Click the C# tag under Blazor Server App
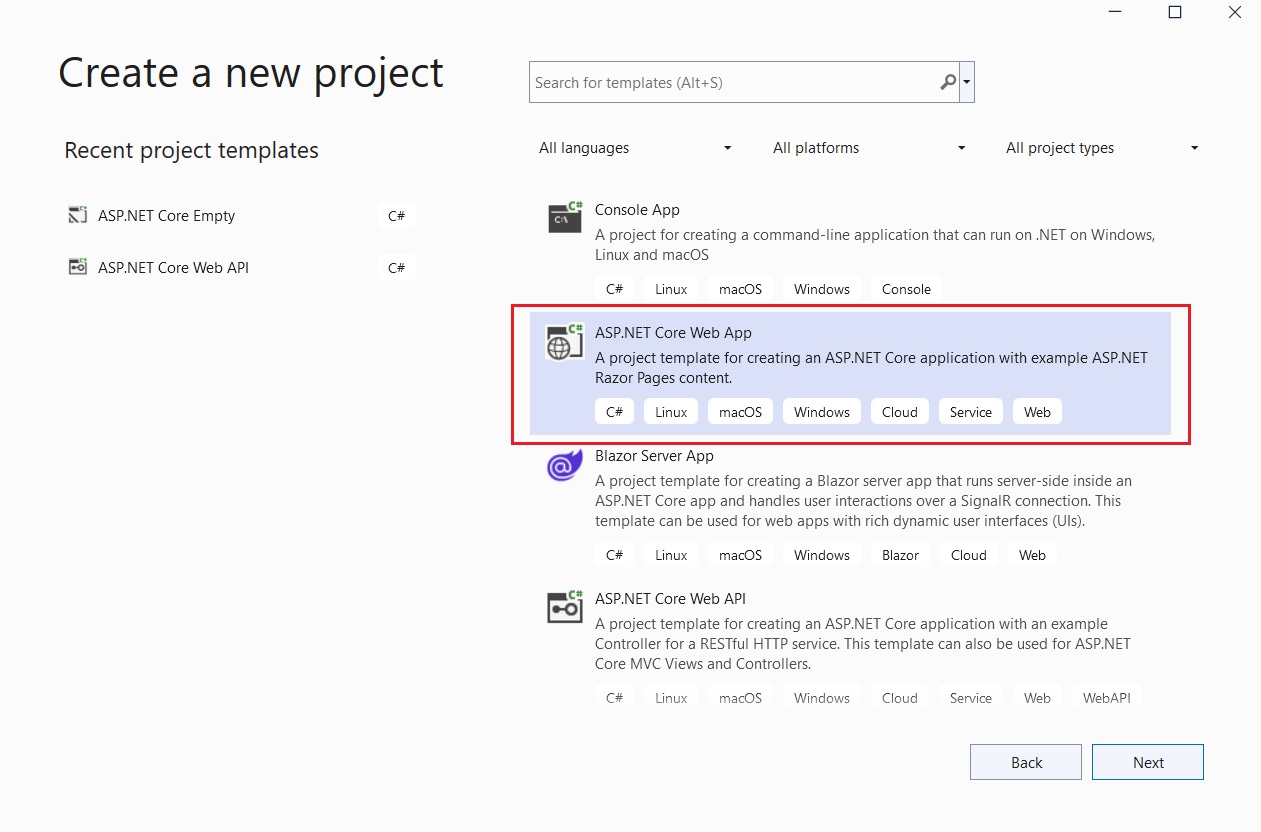 point(614,555)
